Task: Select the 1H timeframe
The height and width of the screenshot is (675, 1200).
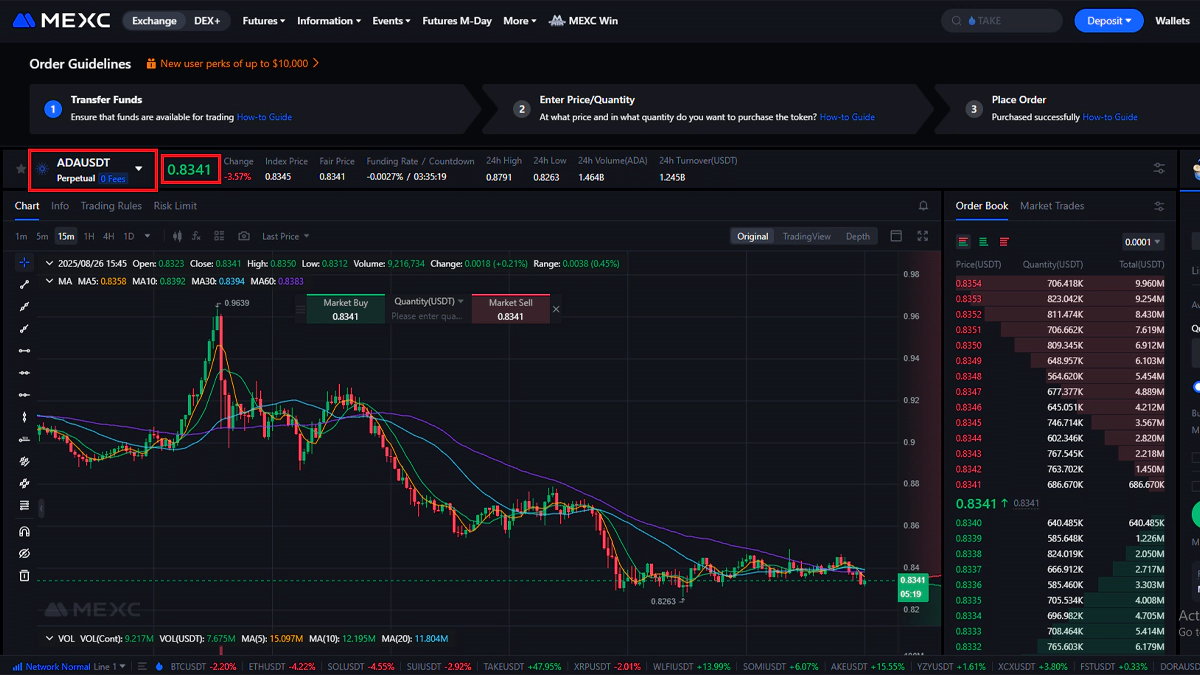Action: pyautogui.click(x=90, y=236)
